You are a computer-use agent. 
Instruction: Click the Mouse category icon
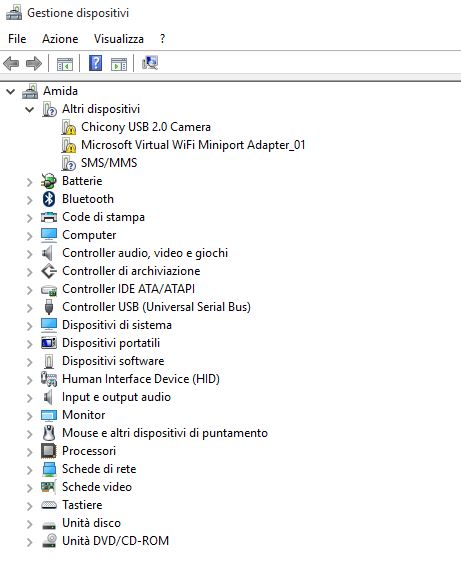pyautogui.click(x=49, y=433)
